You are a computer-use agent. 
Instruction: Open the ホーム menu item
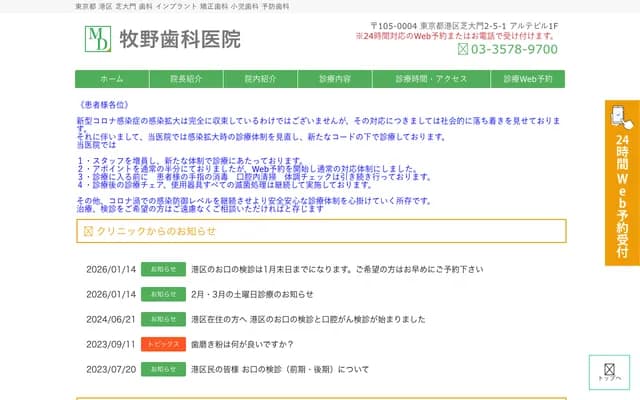(x=112, y=79)
